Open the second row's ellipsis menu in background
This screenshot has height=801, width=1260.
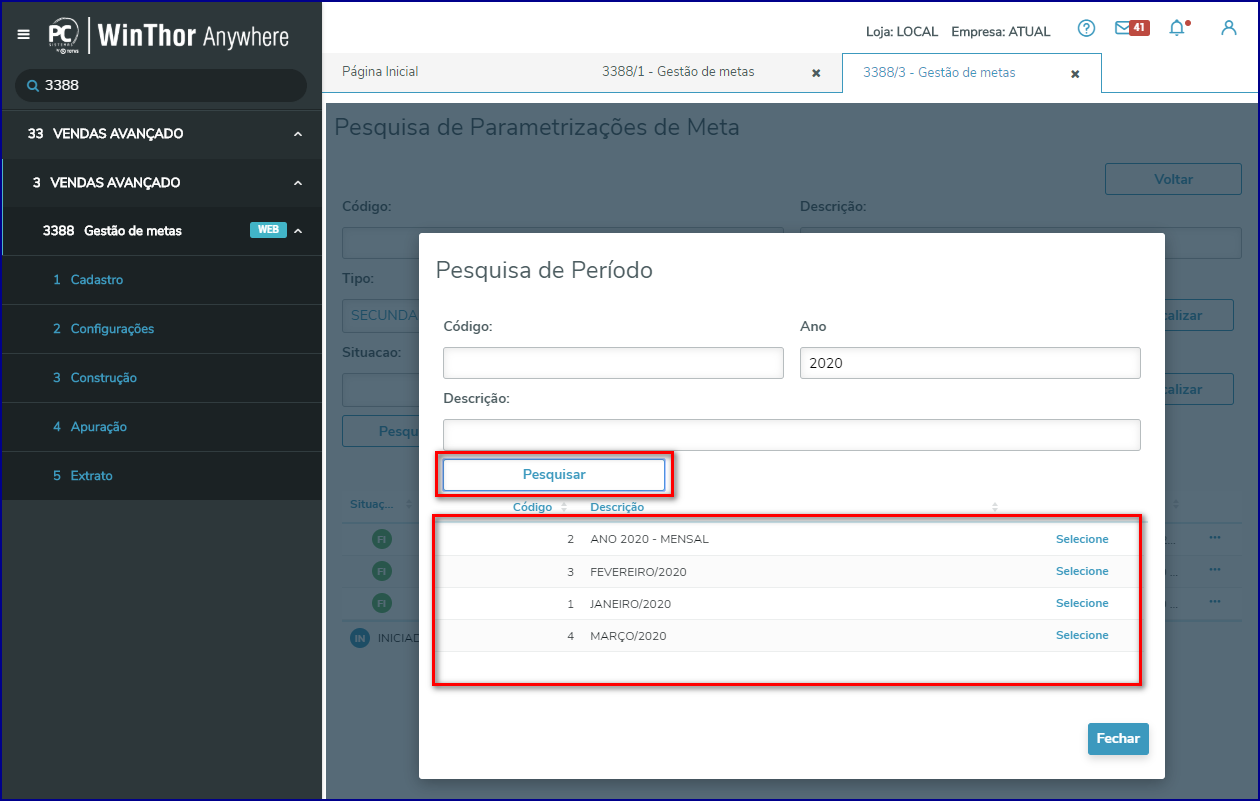click(1215, 570)
